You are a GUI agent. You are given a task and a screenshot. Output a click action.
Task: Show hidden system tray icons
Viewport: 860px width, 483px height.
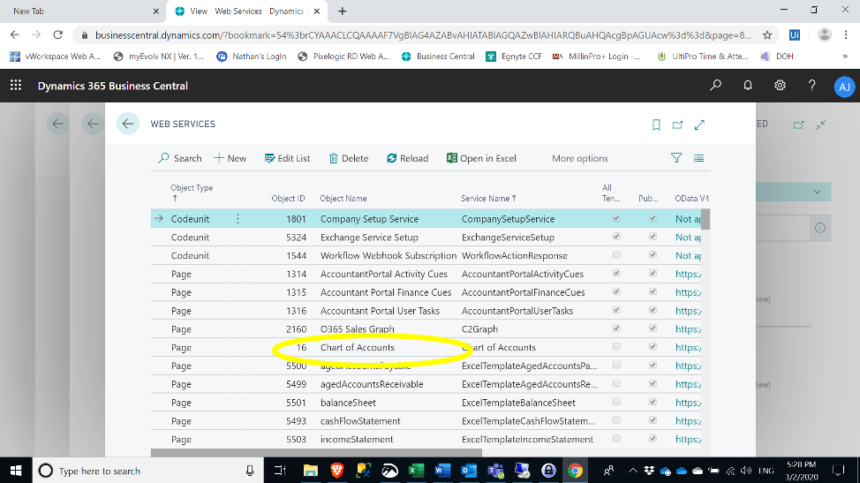pos(632,470)
